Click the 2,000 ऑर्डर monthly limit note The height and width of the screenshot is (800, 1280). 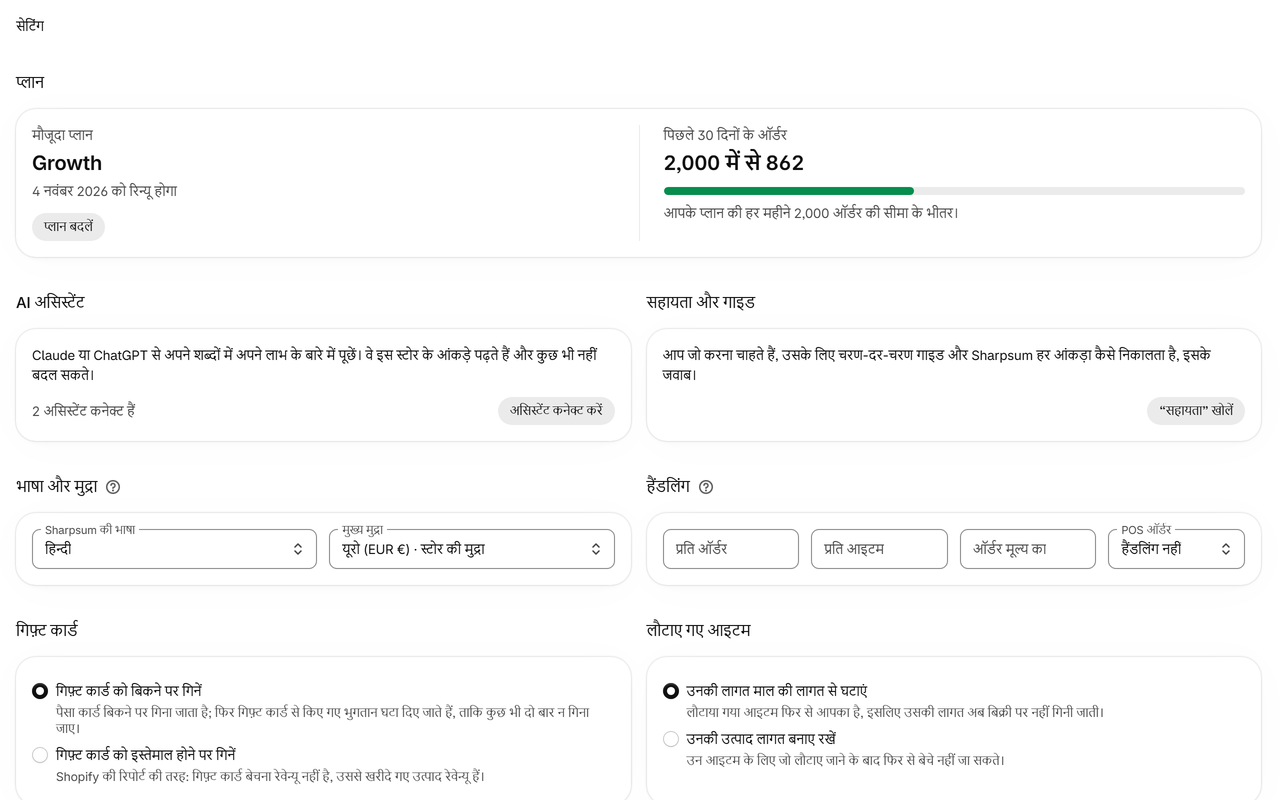pyautogui.click(x=811, y=213)
